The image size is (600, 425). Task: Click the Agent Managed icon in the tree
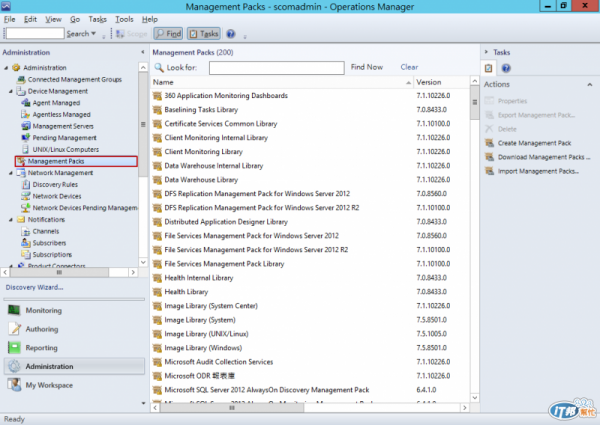pos(26,103)
